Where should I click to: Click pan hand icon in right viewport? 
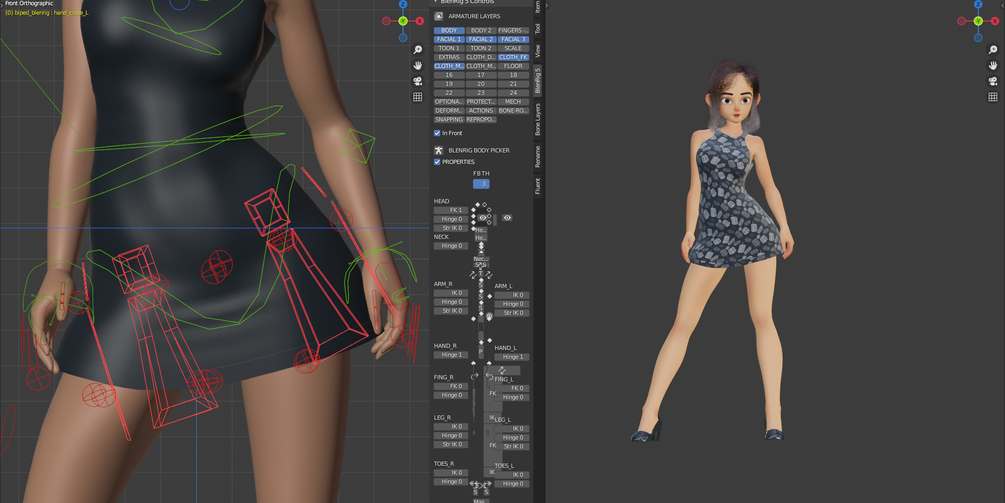click(x=993, y=65)
